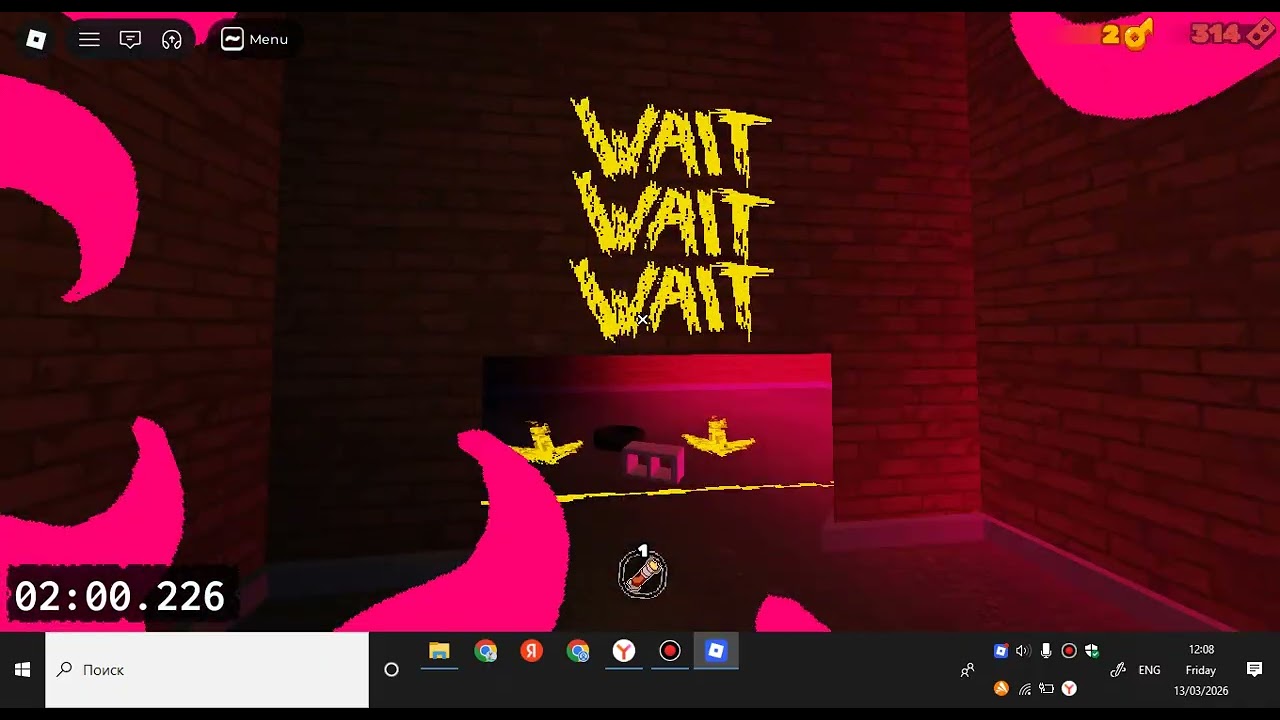Open the Windows notification center
Image resolution: width=1280 pixels, height=720 pixels.
(1254, 669)
